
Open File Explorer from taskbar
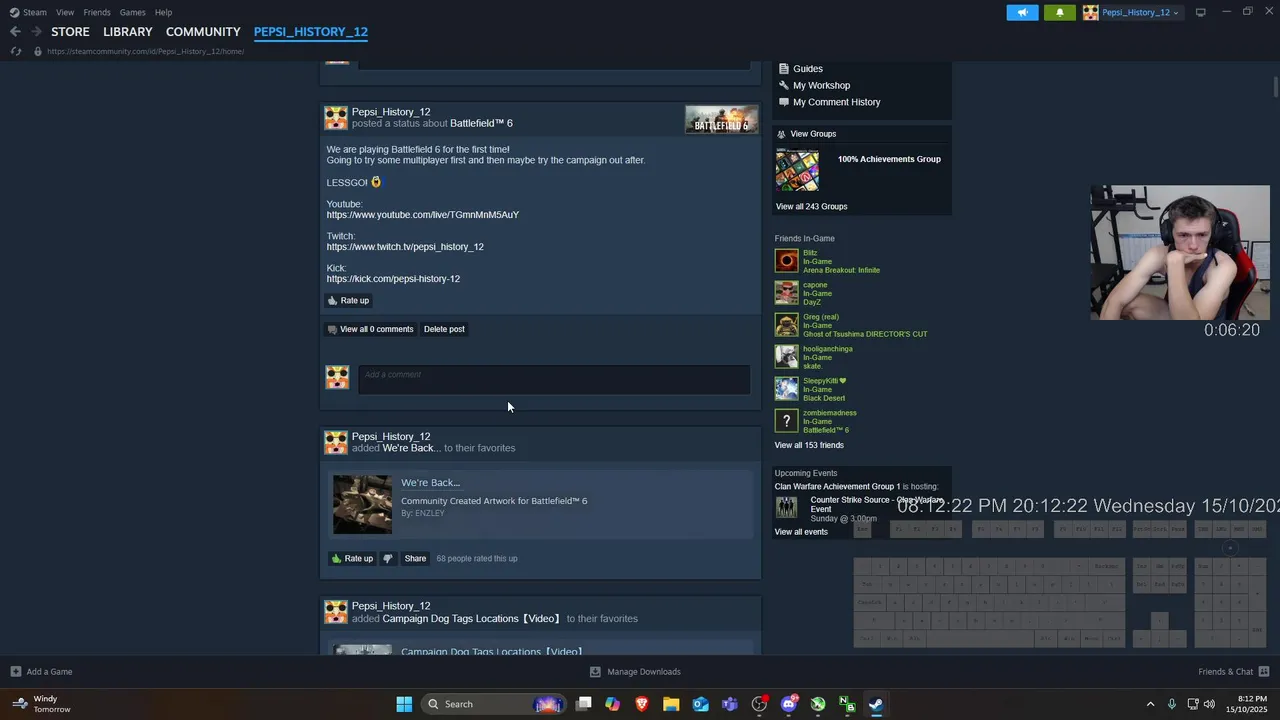671,704
